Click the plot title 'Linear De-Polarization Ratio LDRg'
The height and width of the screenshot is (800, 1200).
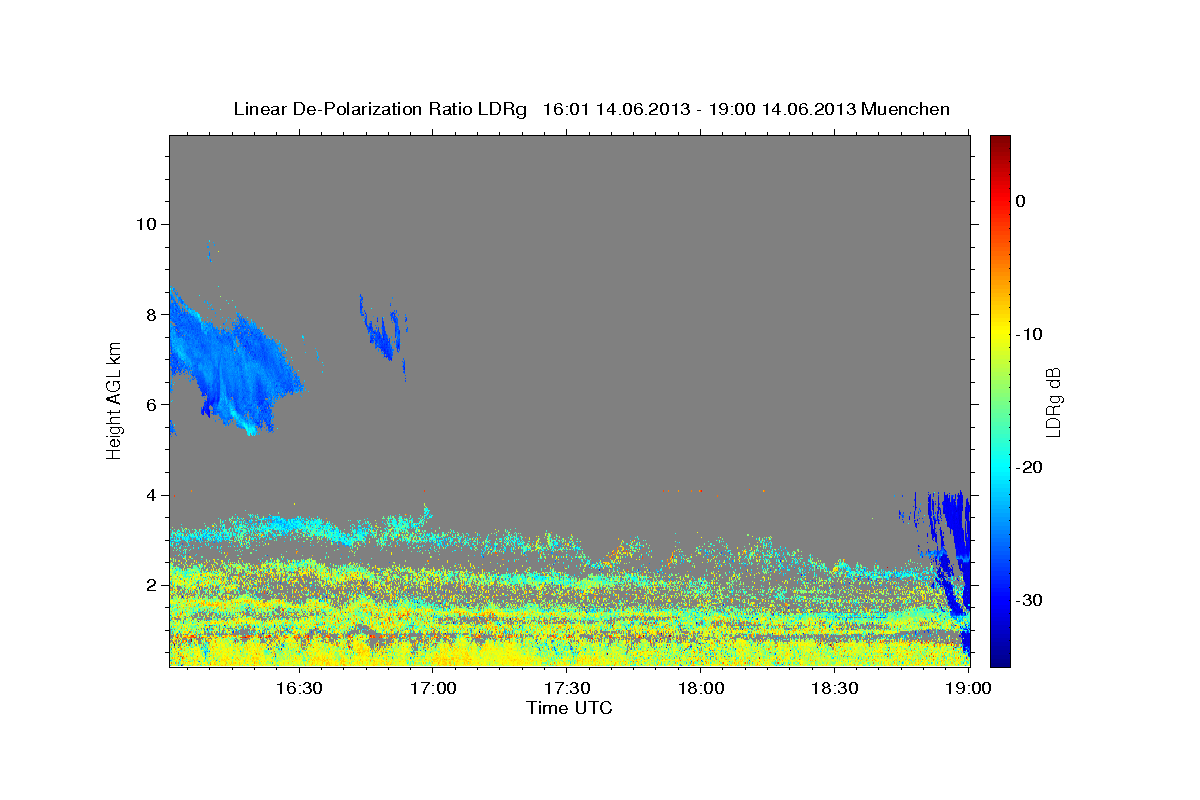tap(379, 109)
